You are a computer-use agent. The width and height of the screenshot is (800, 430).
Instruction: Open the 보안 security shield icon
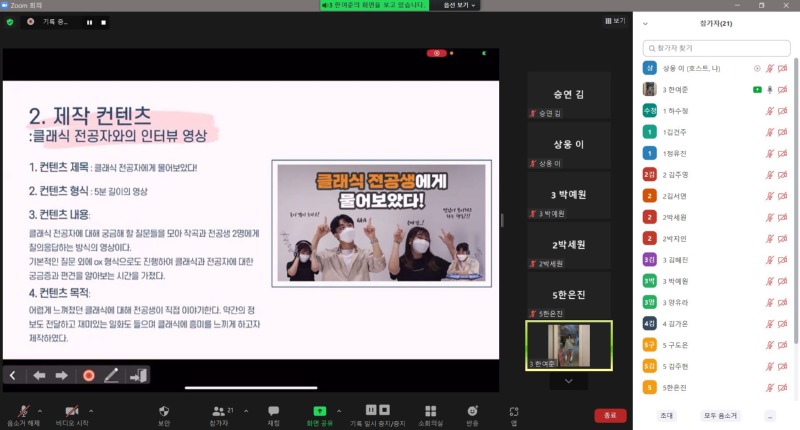click(x=164, y=411)
